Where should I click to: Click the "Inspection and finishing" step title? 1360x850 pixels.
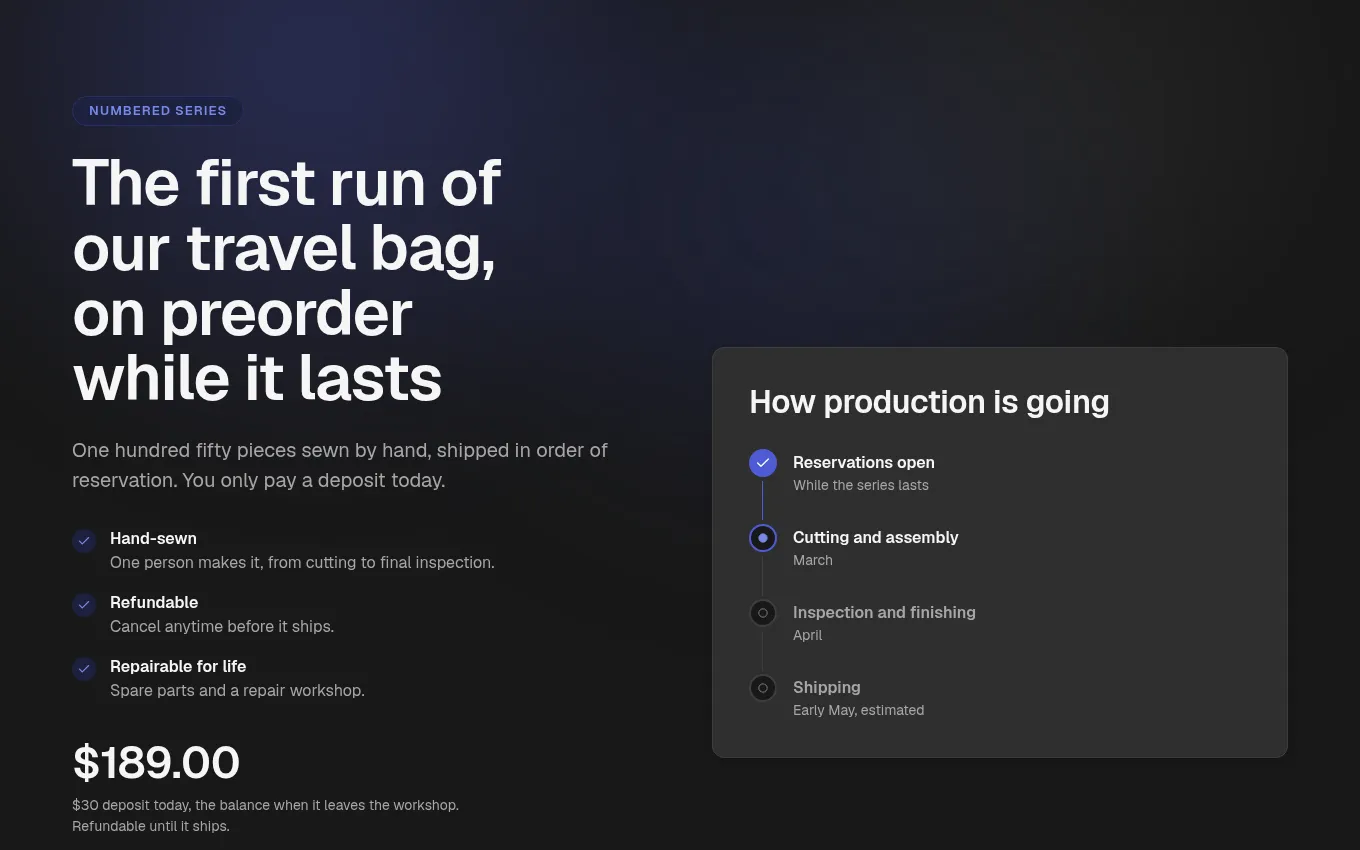884,612
